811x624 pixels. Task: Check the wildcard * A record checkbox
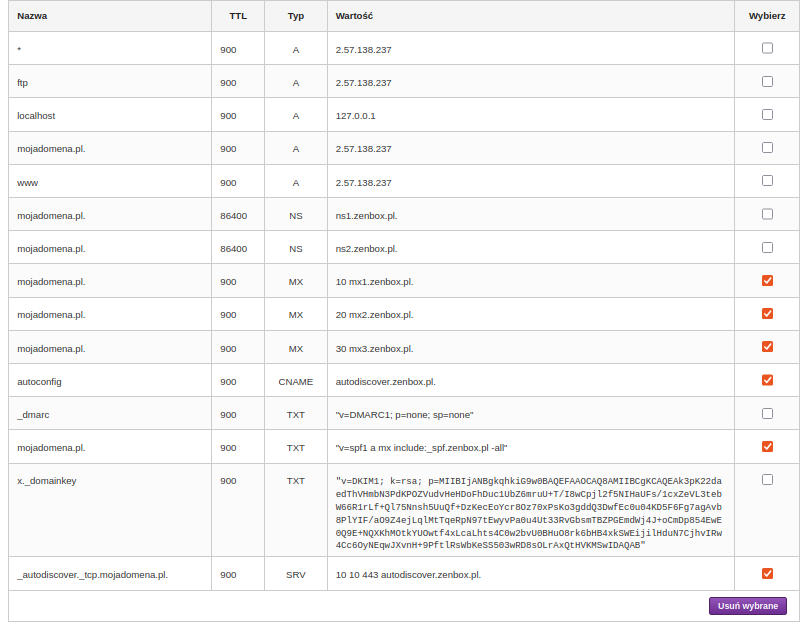pyautogui.click(x=767, y=48)
